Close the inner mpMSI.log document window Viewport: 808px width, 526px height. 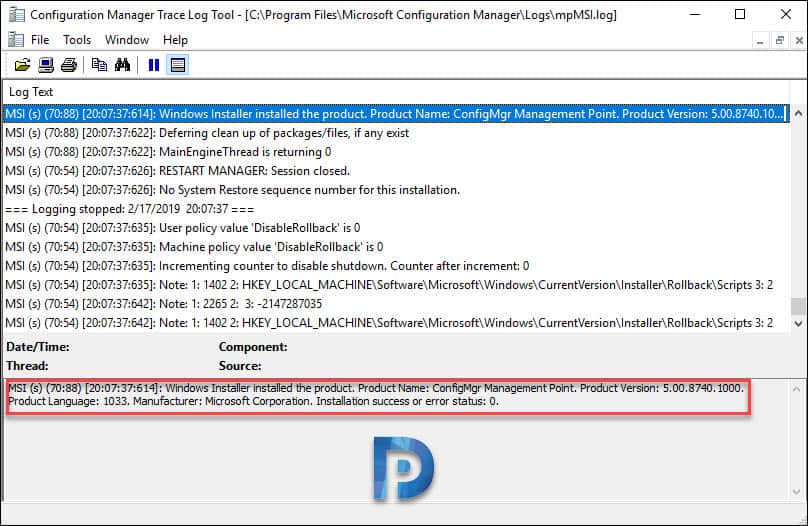[x=799, y=40]
